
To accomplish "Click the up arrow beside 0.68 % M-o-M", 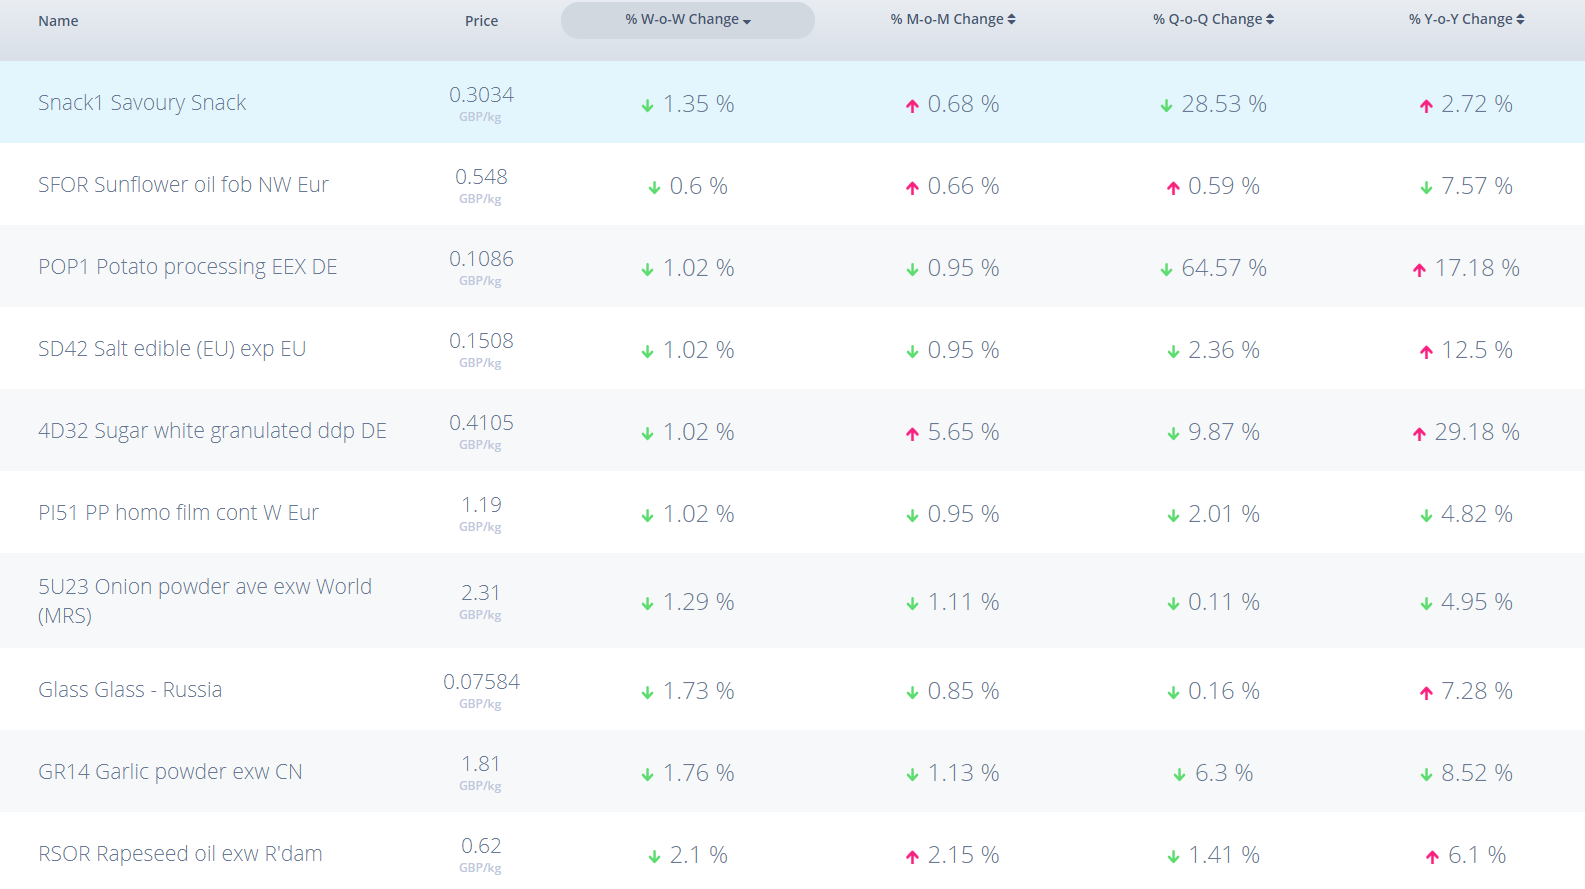I will point(912,106).
